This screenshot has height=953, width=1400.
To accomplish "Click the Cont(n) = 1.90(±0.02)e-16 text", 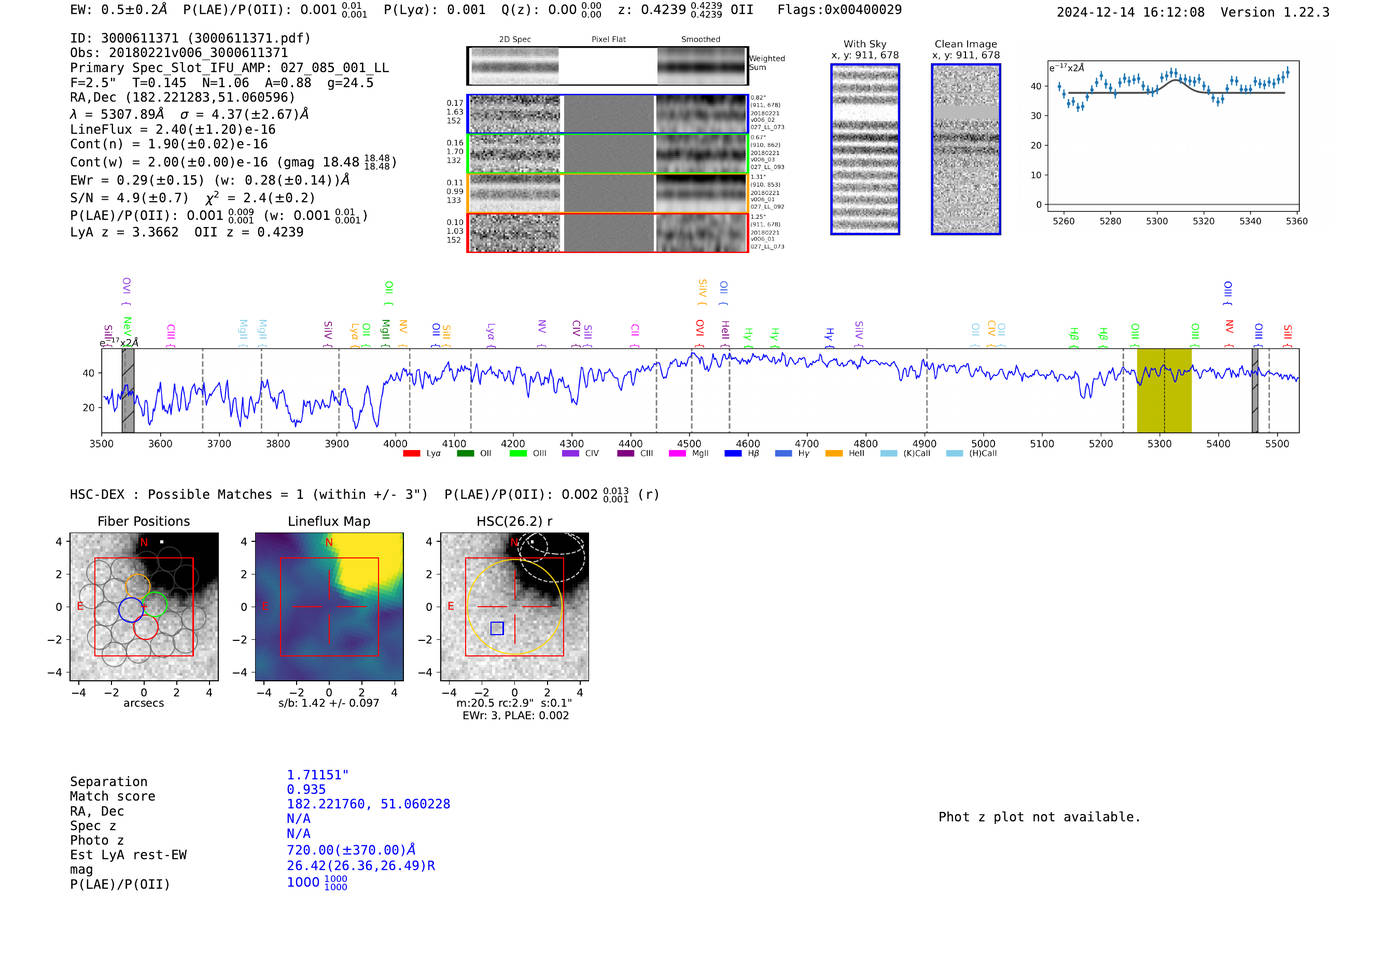I will (169, 144).
